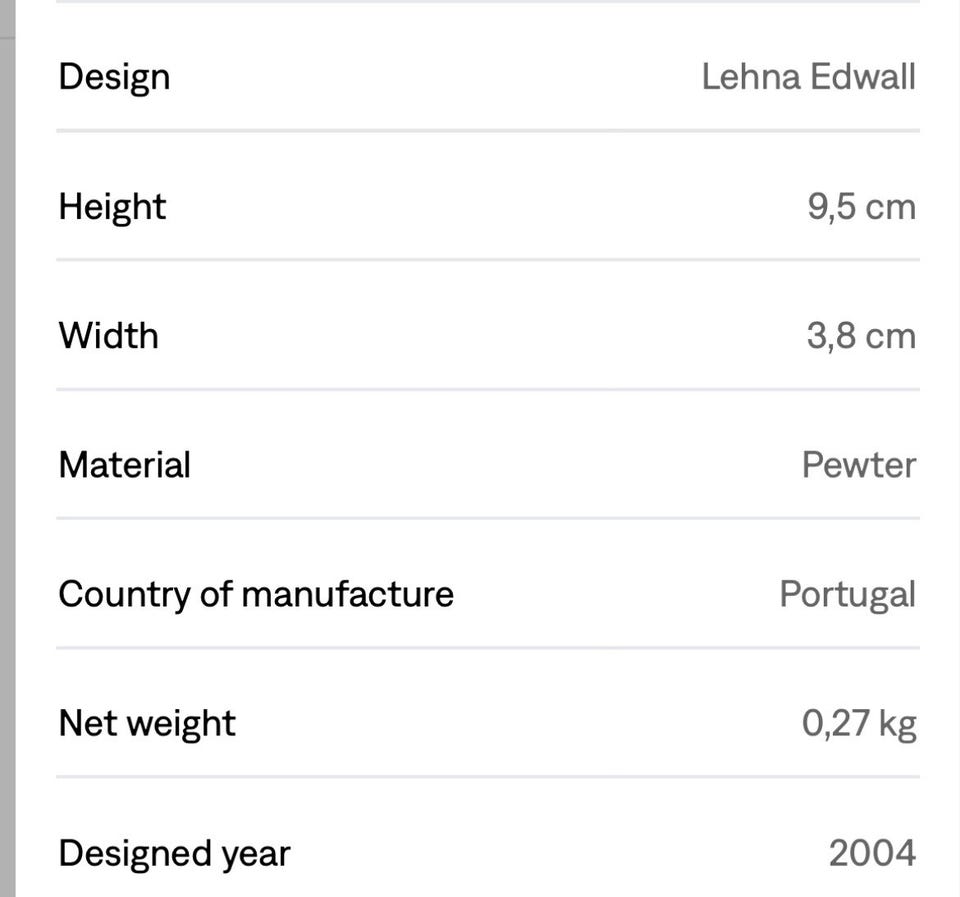Select the Lehna Edwall designer name

click(x=808, y=77)
